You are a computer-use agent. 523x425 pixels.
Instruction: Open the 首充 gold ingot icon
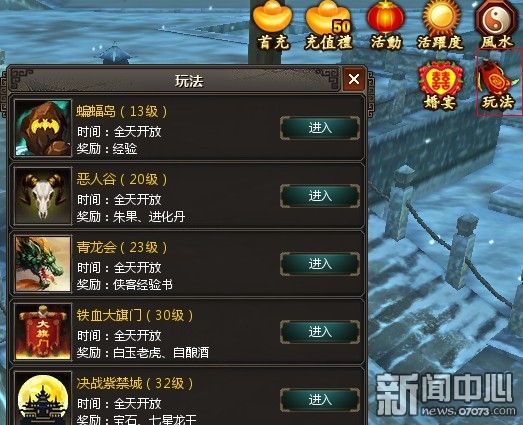pyautogui.click(x=273, y=25)
